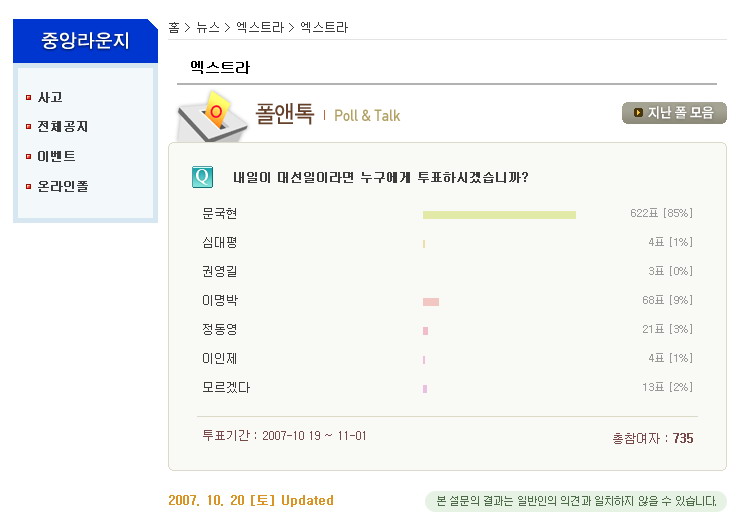This screenshot has height=531, width=738.
Task: Click the pink result bar for 이명박
Action: (431, 301)
